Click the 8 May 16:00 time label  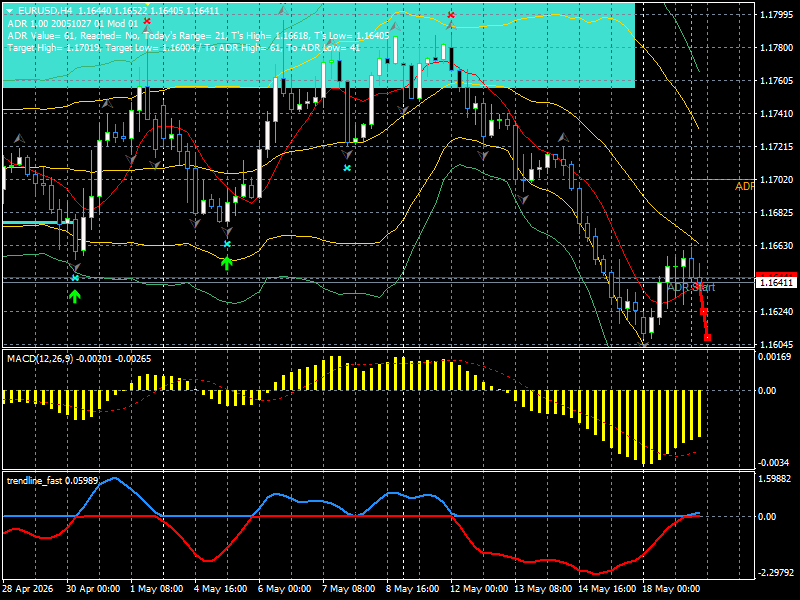[412, 589]
